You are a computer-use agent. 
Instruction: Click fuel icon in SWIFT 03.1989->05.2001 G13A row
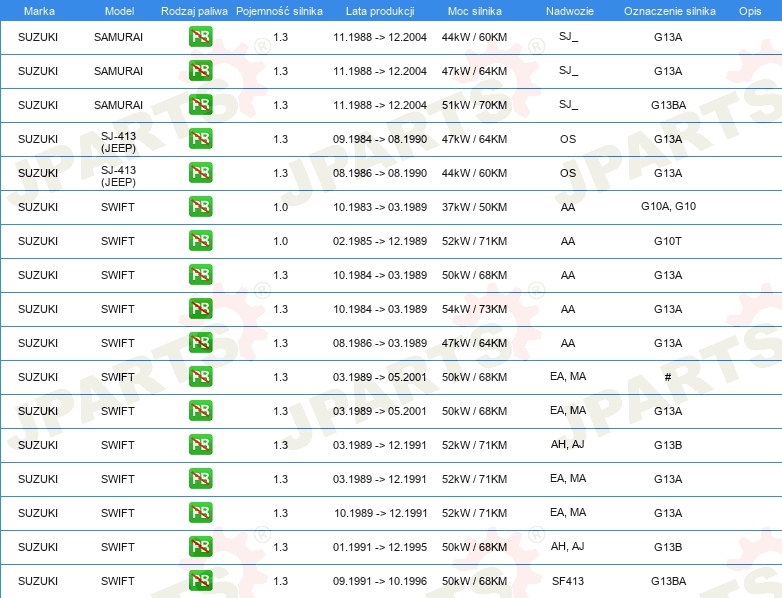[200, 410]
